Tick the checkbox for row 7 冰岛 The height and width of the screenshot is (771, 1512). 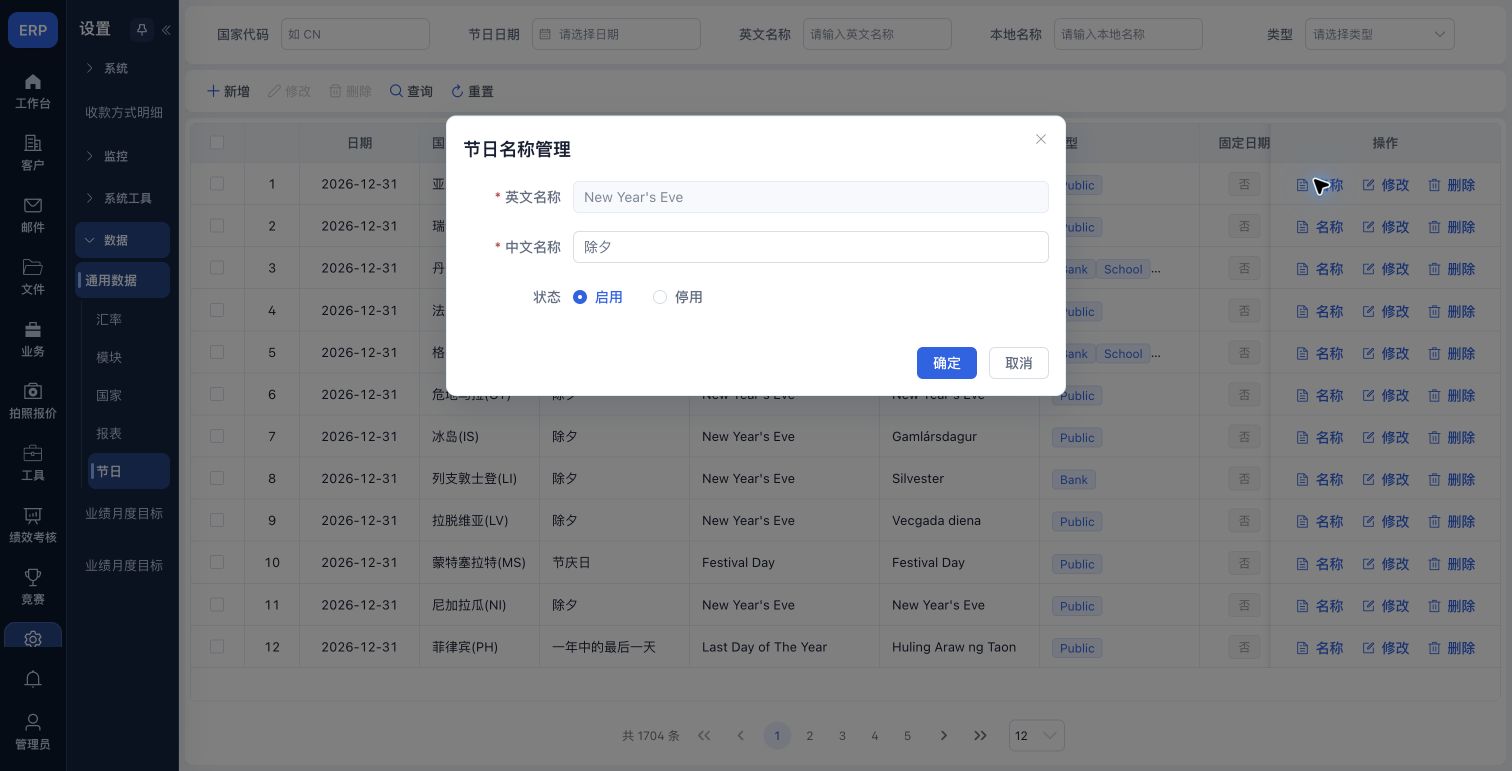pyautogui.click(x=217, y=436)
